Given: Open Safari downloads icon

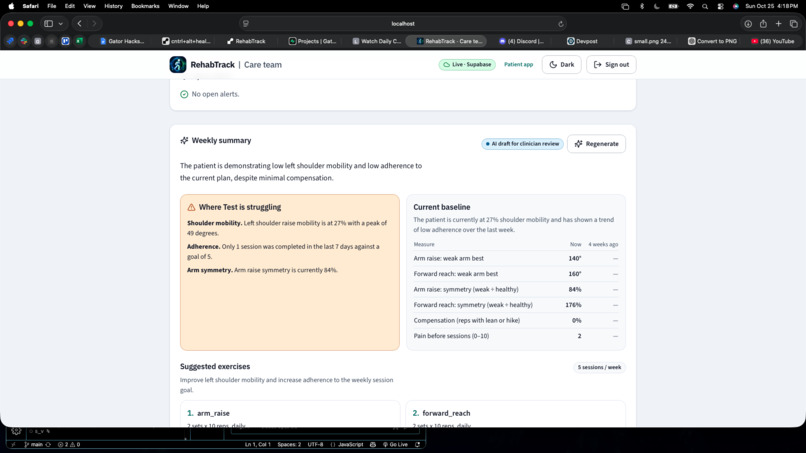Looking at the screenshot, I should point(748,24).
